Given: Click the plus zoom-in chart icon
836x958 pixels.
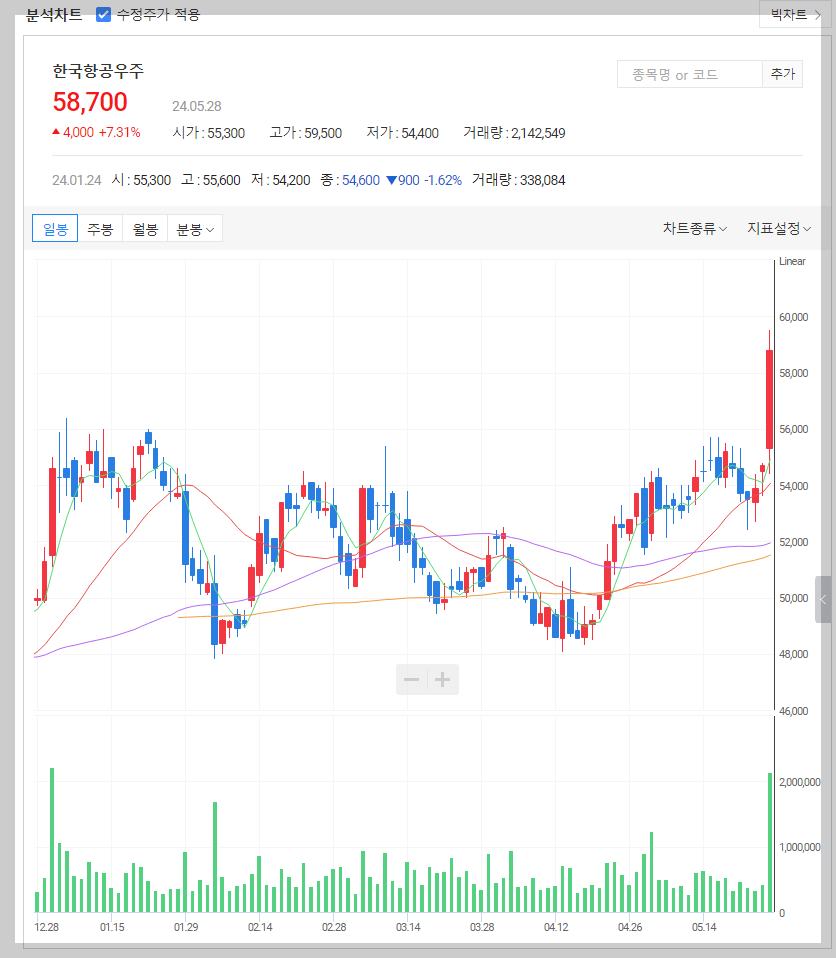Looking at the screenshot, I should (x=442, y=679).
